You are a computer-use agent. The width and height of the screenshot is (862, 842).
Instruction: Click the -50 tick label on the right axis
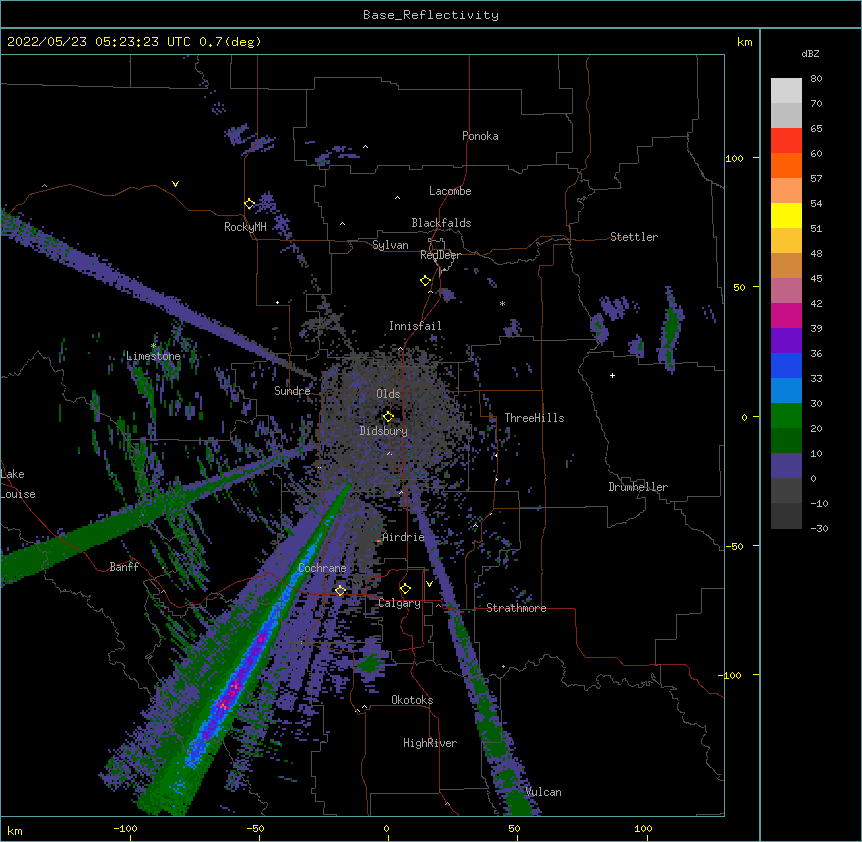[x=734, y=546]
